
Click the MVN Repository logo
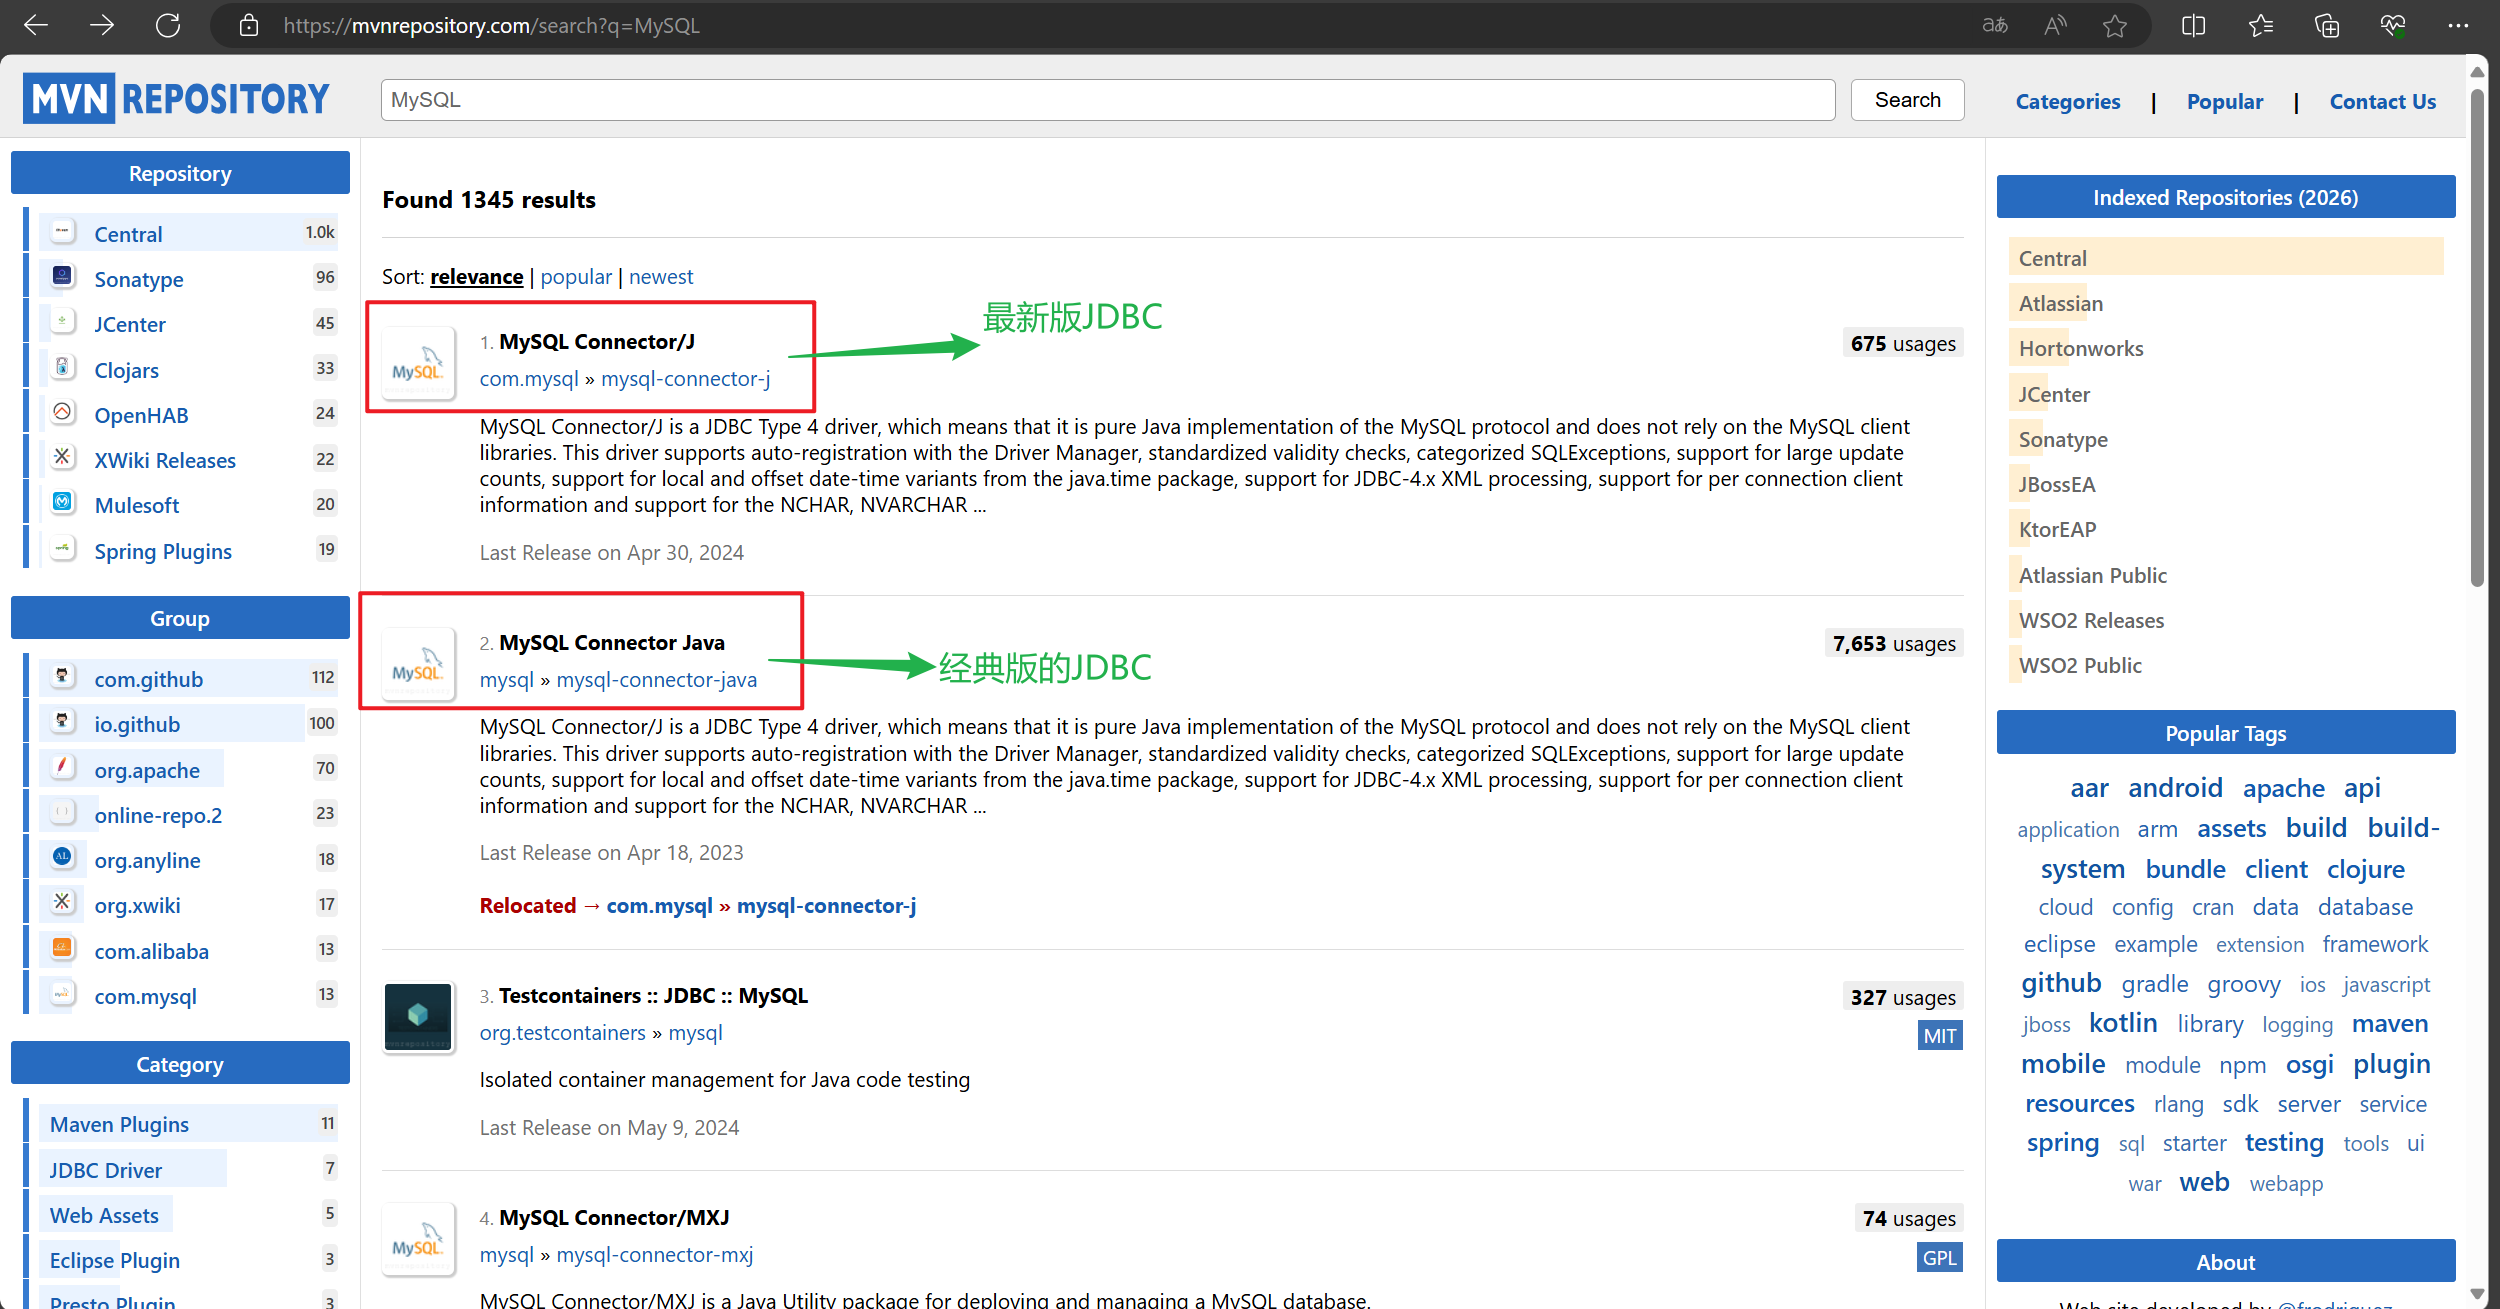coord(176,99)
